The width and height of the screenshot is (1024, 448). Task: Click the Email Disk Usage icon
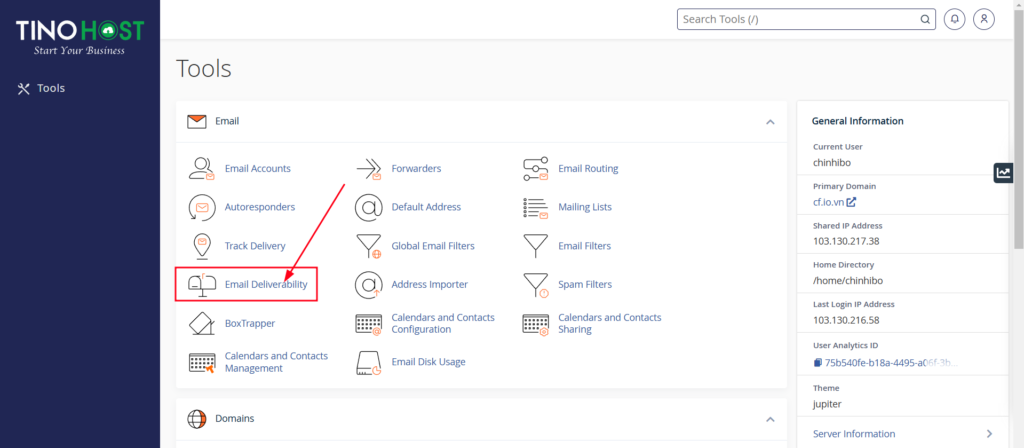coord(368,362)
